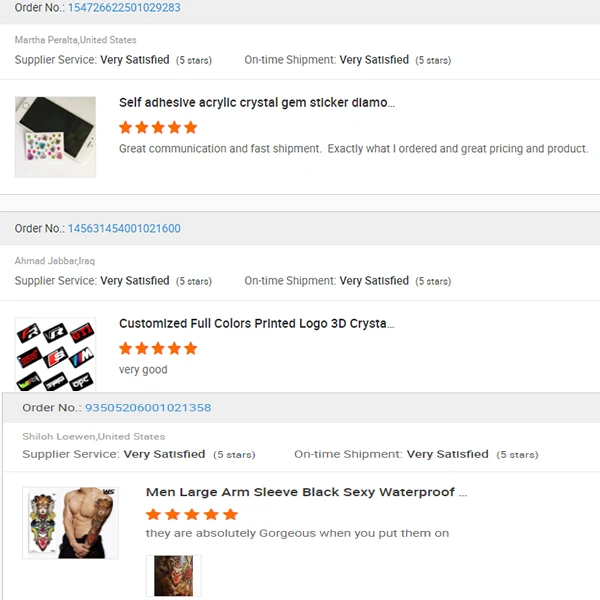600x600 pixels.
Task: Open Customized Full Colors Printed Logo product
Action: click(257, 324)
